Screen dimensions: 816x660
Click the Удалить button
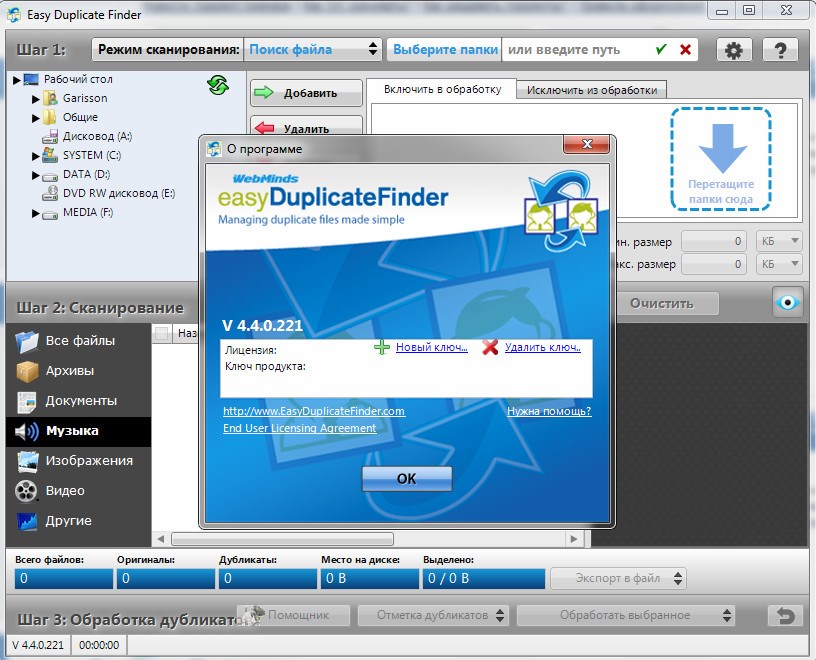[307, 126]
